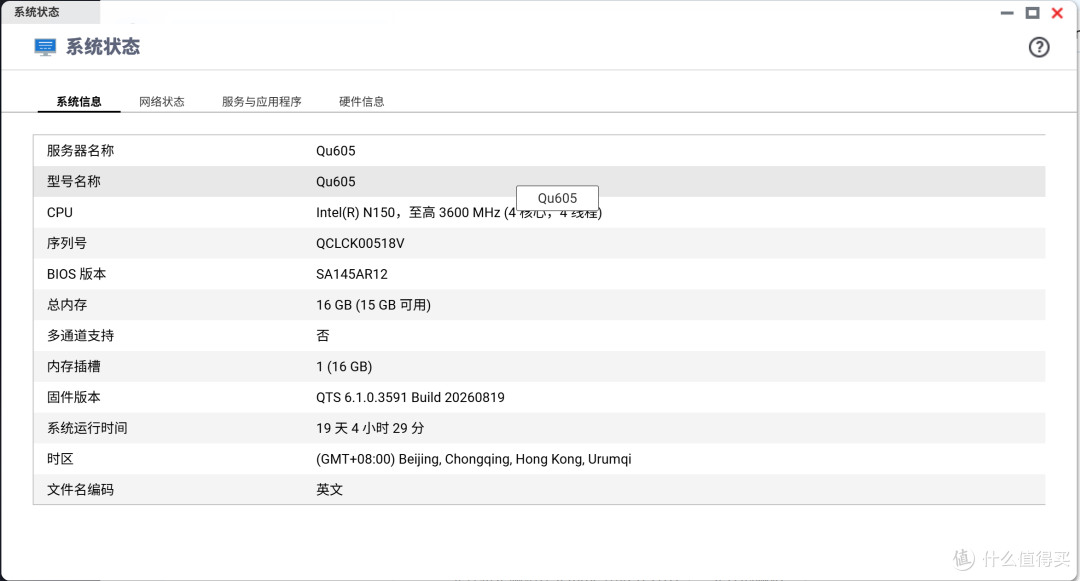
Task: Select the 固件版本 label
Action: pyautogui.click(x=74, y=397)
